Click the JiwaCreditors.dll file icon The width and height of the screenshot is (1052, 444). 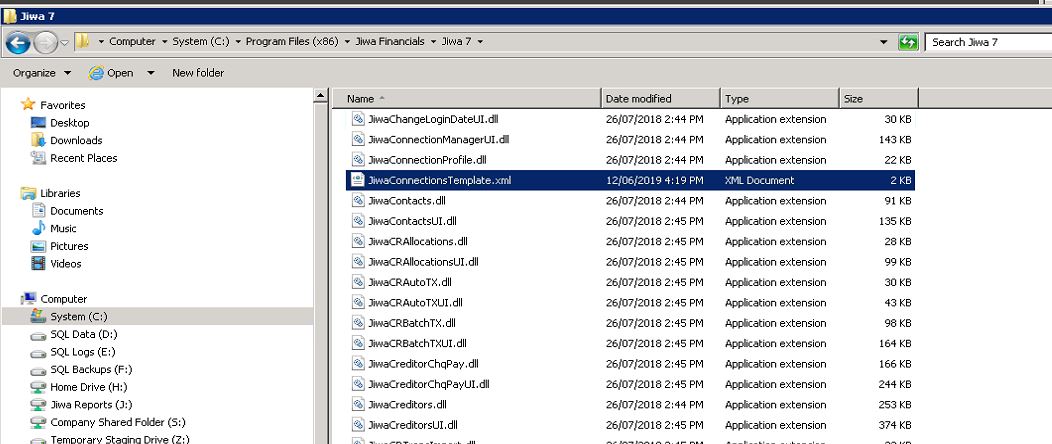(358, 405)
